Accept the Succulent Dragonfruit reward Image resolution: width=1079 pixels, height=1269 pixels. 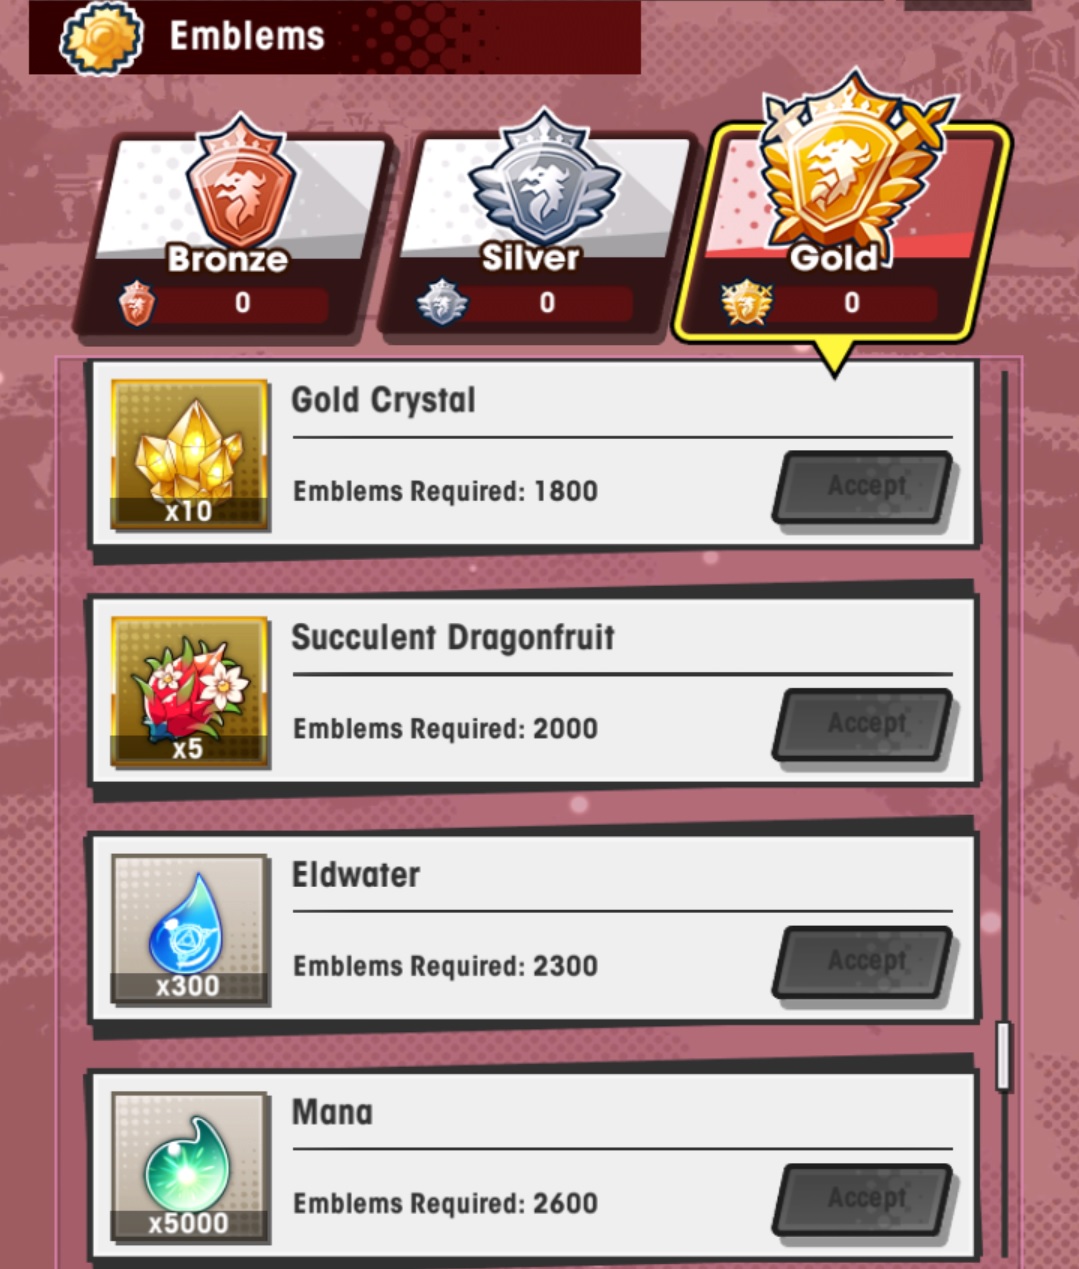[864, 724]
